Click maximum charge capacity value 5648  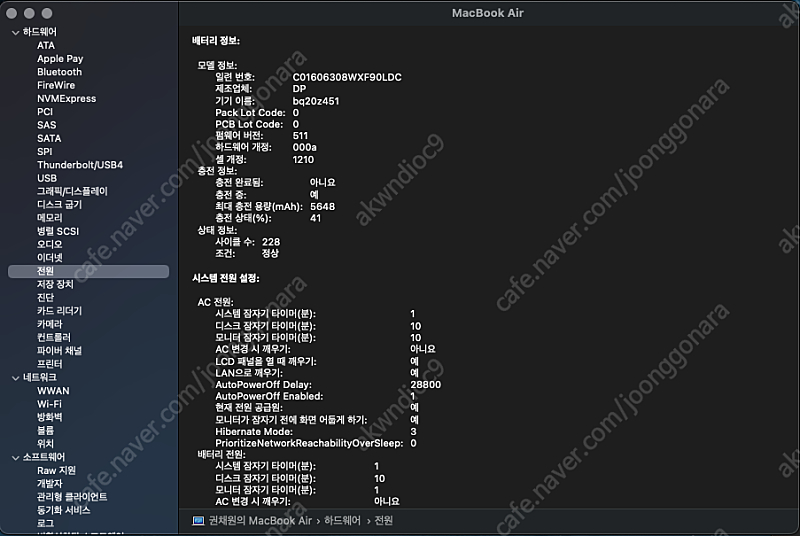coord(322,207)
